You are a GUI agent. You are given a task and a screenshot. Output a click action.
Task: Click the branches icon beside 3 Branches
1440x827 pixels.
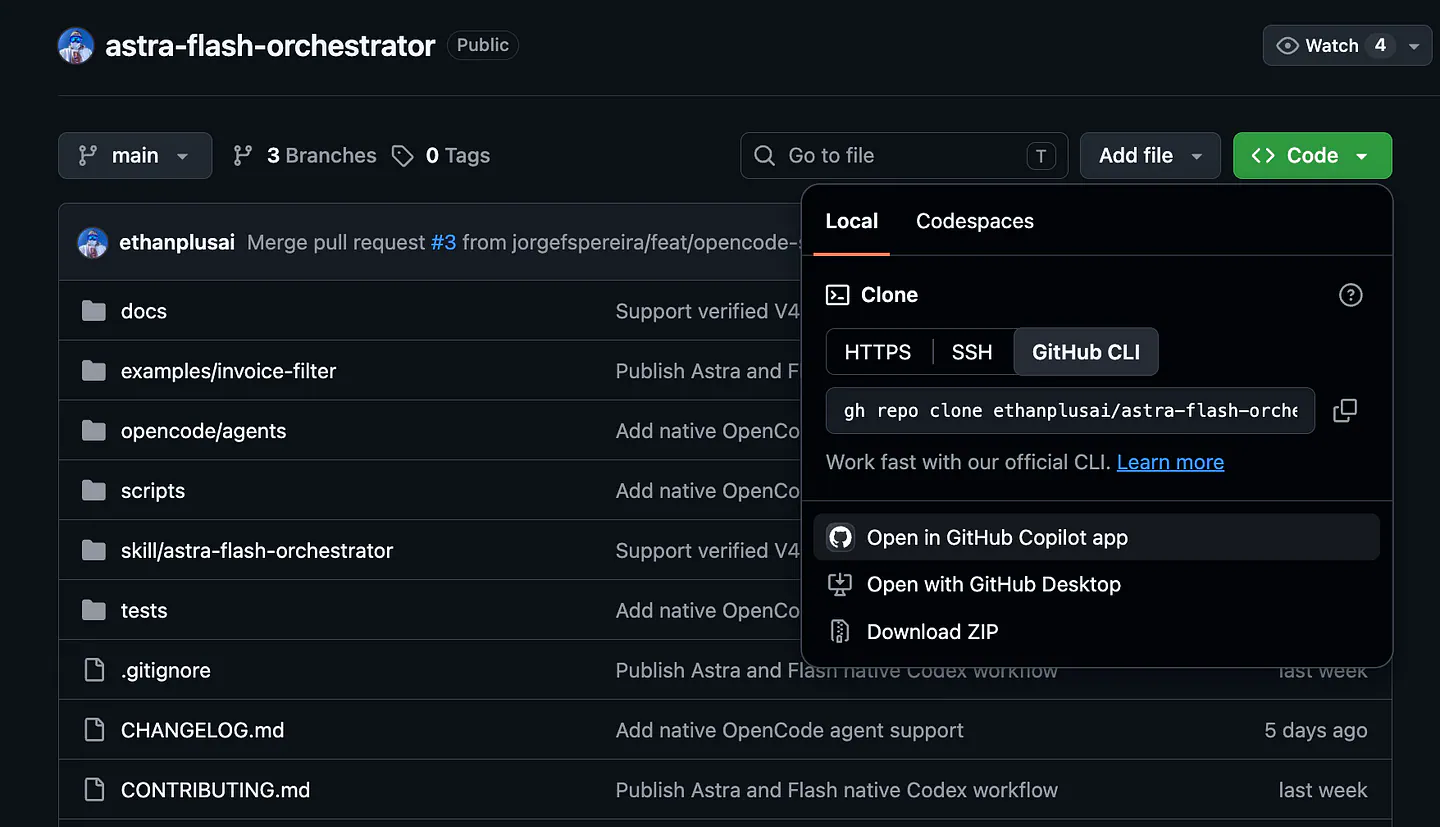point(243,155)
